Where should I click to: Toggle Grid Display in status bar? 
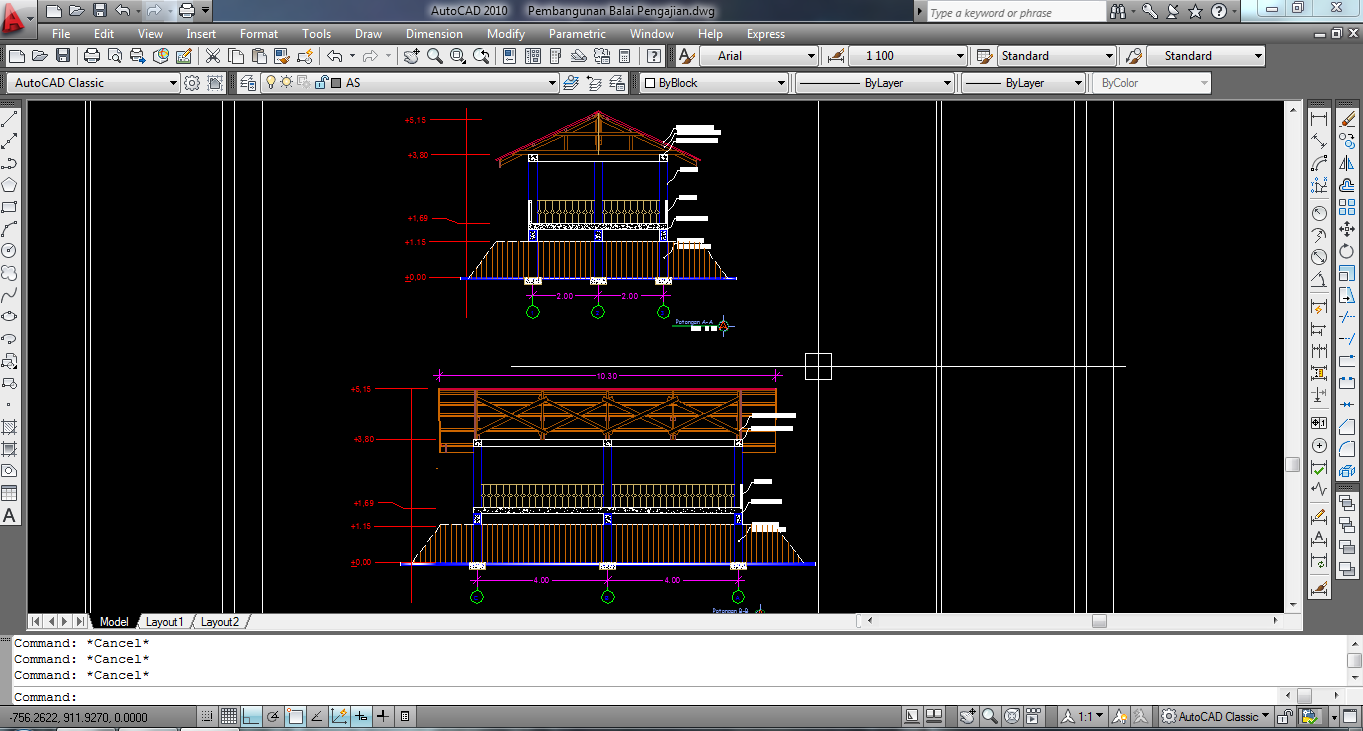click(229, 716)
